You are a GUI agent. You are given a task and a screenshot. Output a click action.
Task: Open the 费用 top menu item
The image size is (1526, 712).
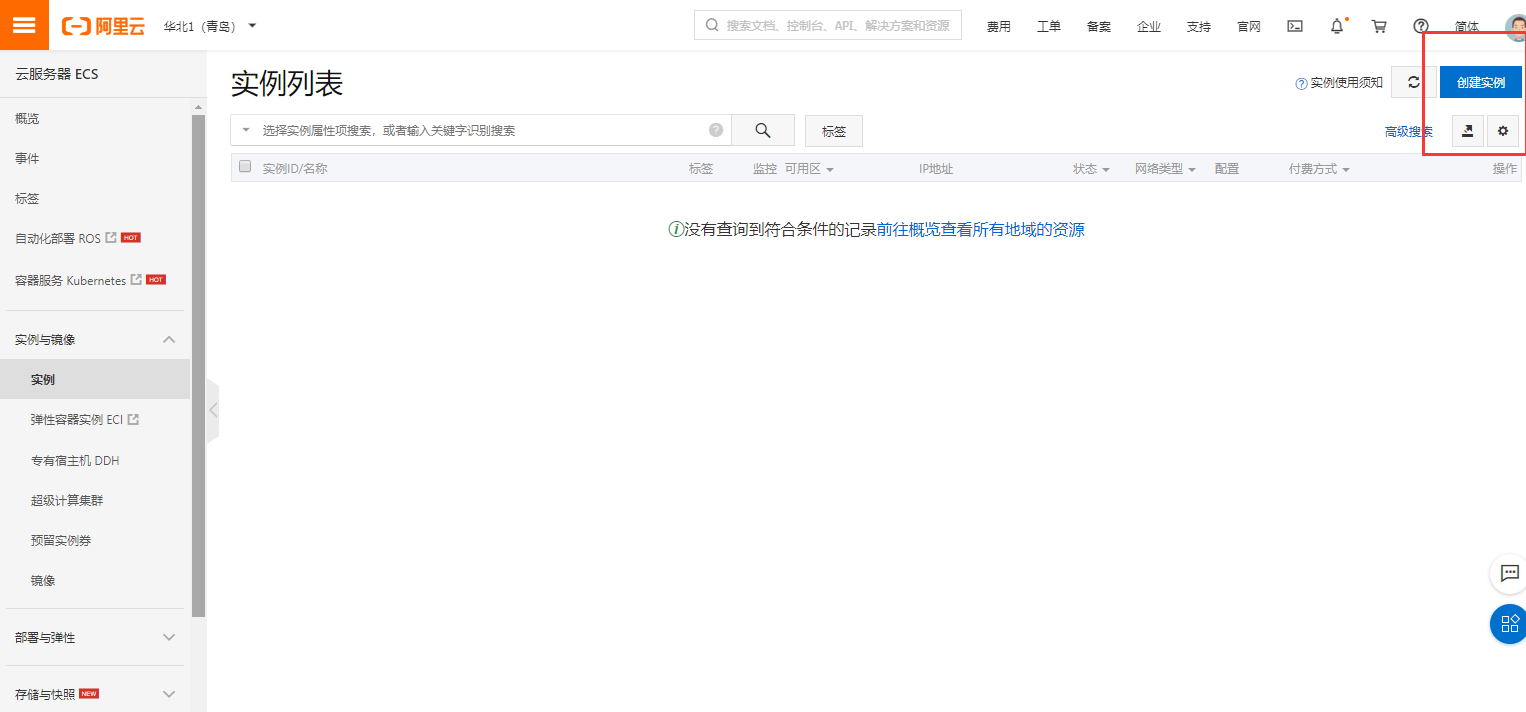998,27
